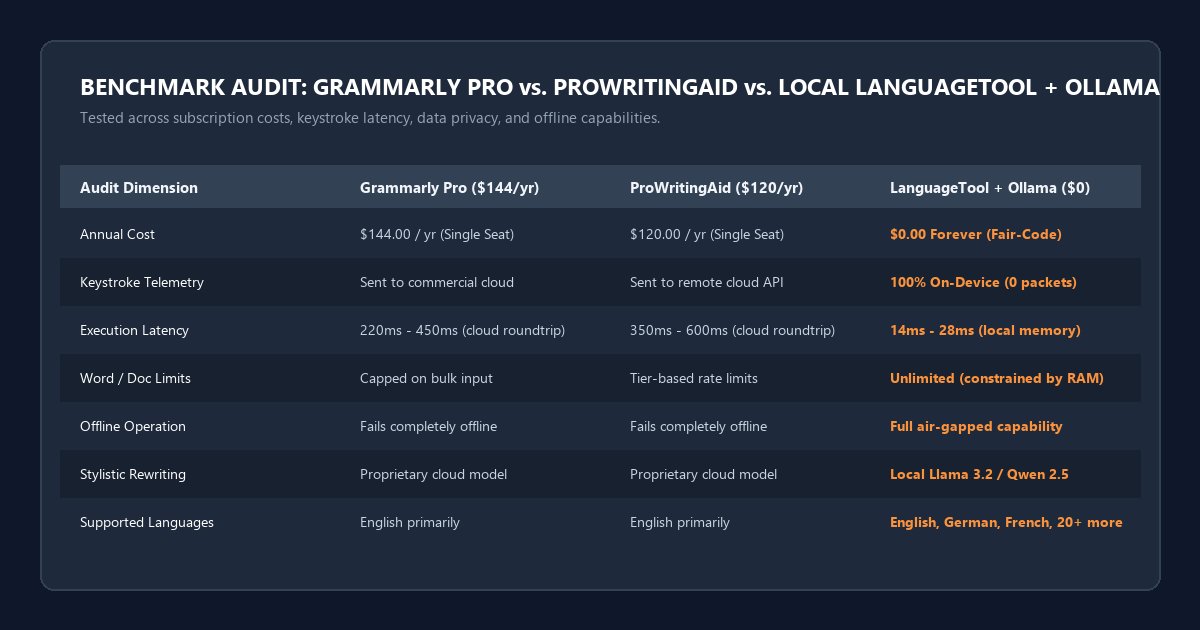Select the 'Supported Languages' row label

click(x=147, y=522)
